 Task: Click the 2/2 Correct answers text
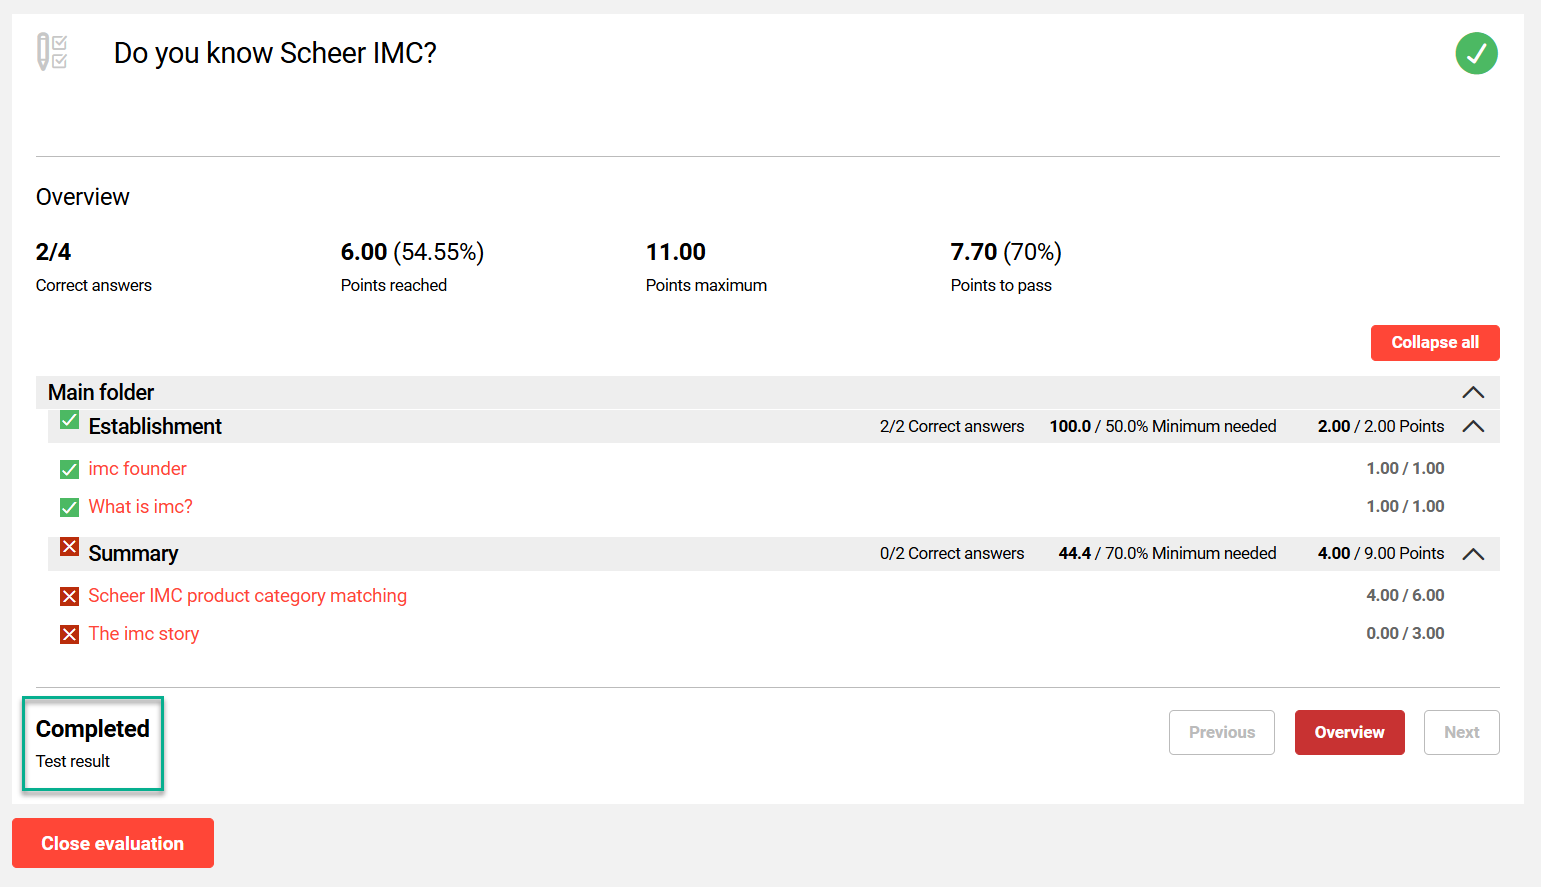(952, 426)
